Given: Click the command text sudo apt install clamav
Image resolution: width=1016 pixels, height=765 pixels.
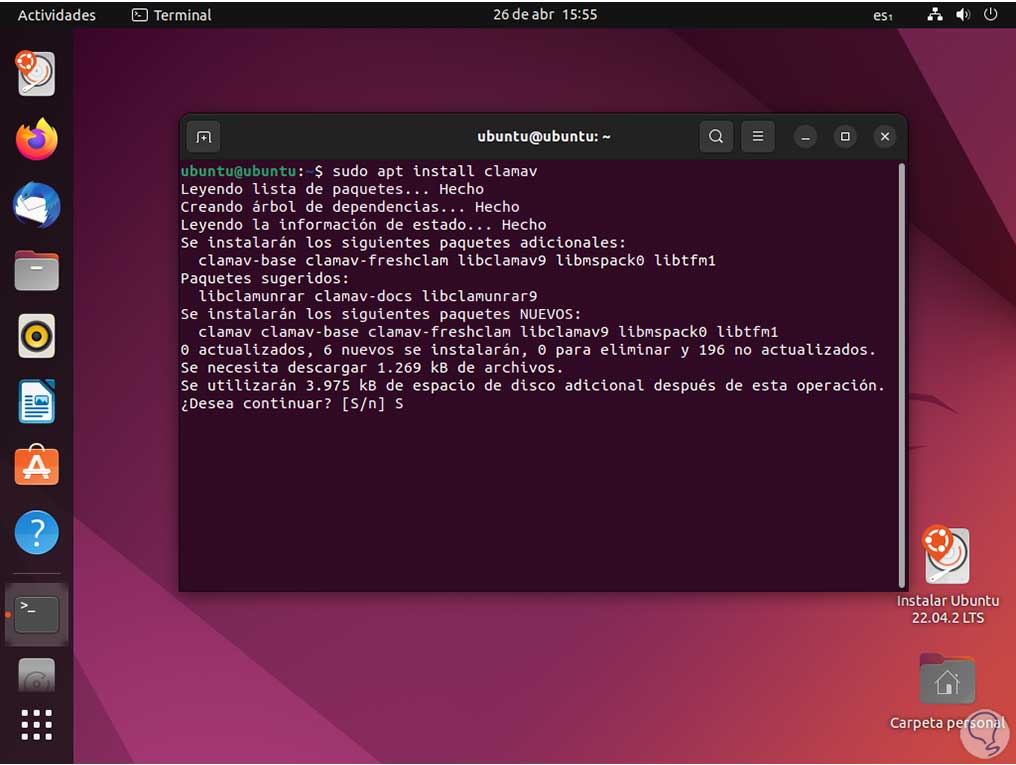Looking at the screenshot, I should pos(435,171).
